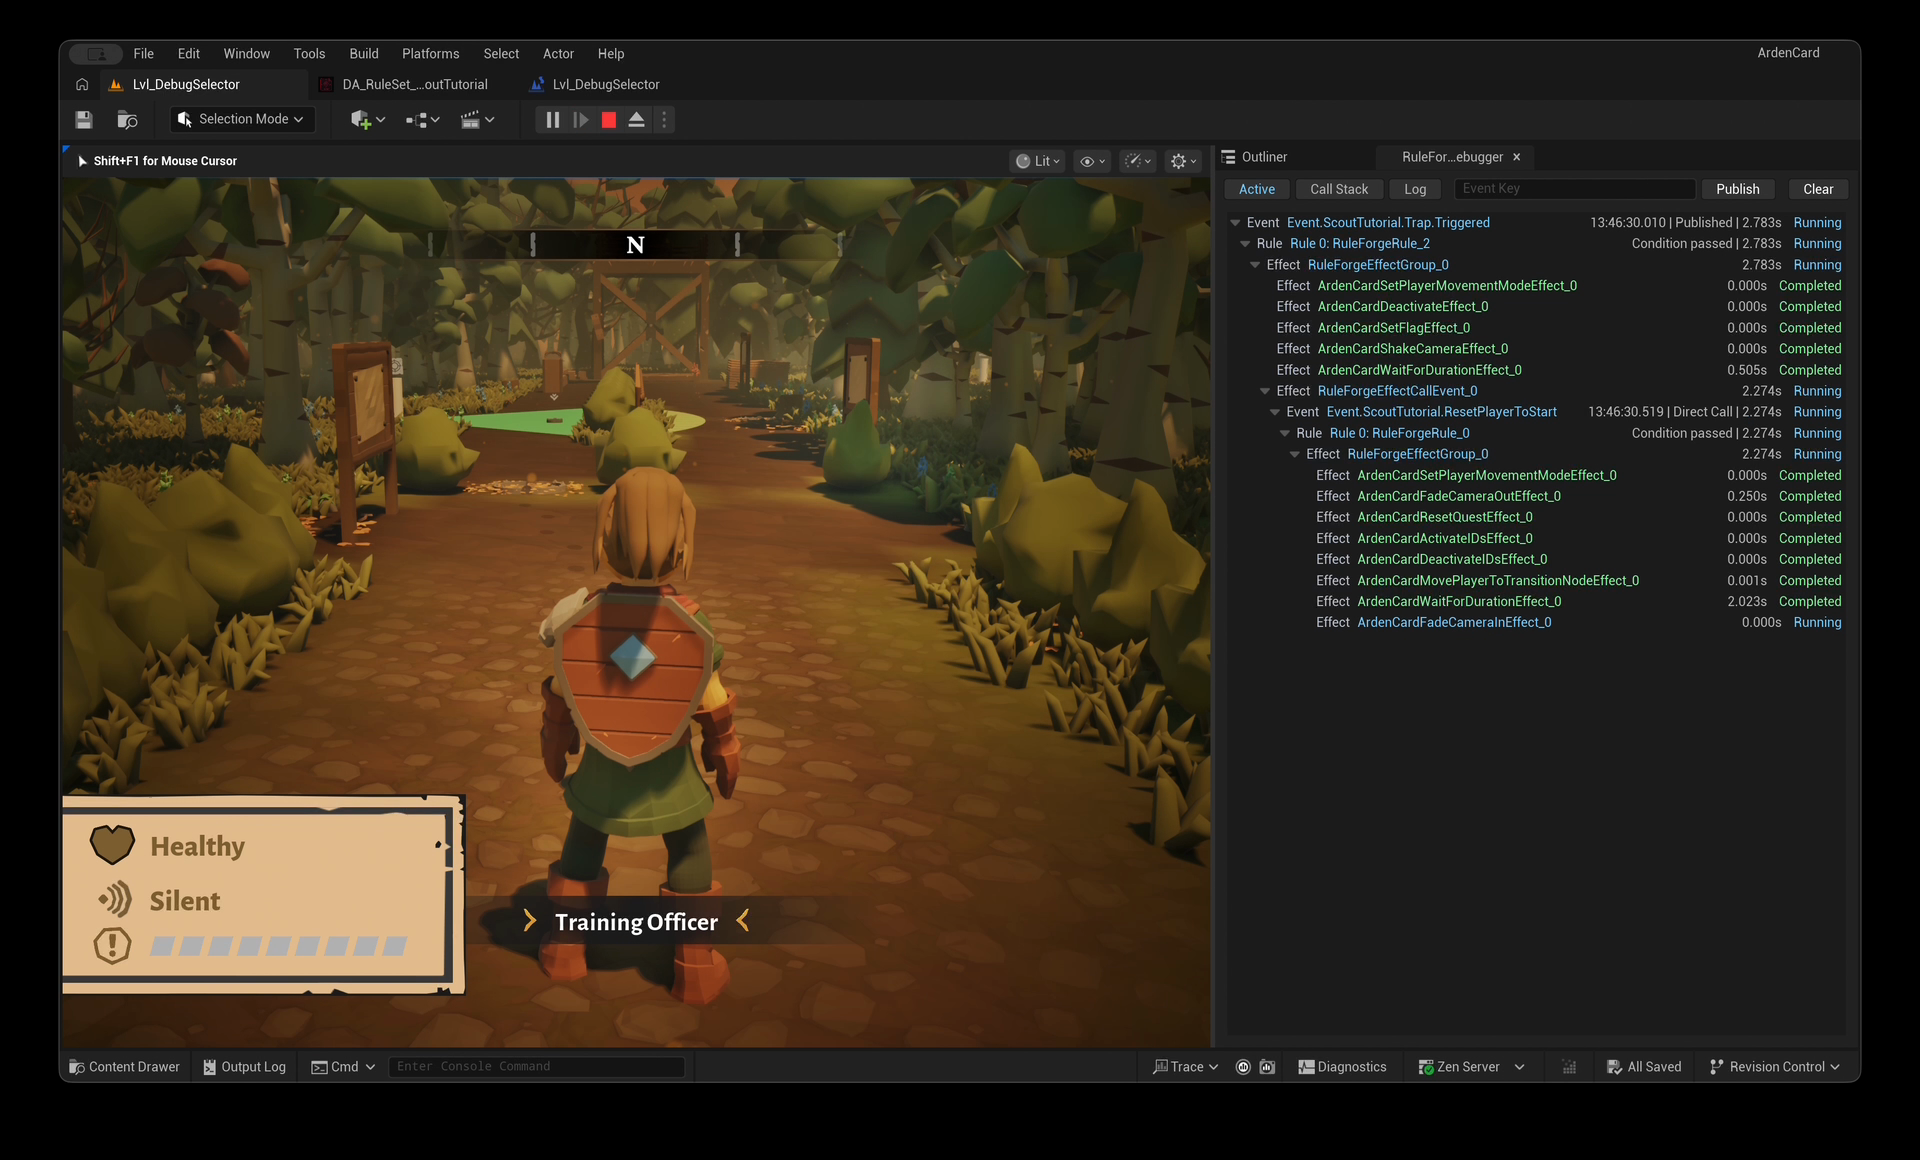Select the ArdenCardShakeCameraEffect_0 link
Image resolution: width=1920 pixels, height=1160 pixels.
pos(1412,349)
